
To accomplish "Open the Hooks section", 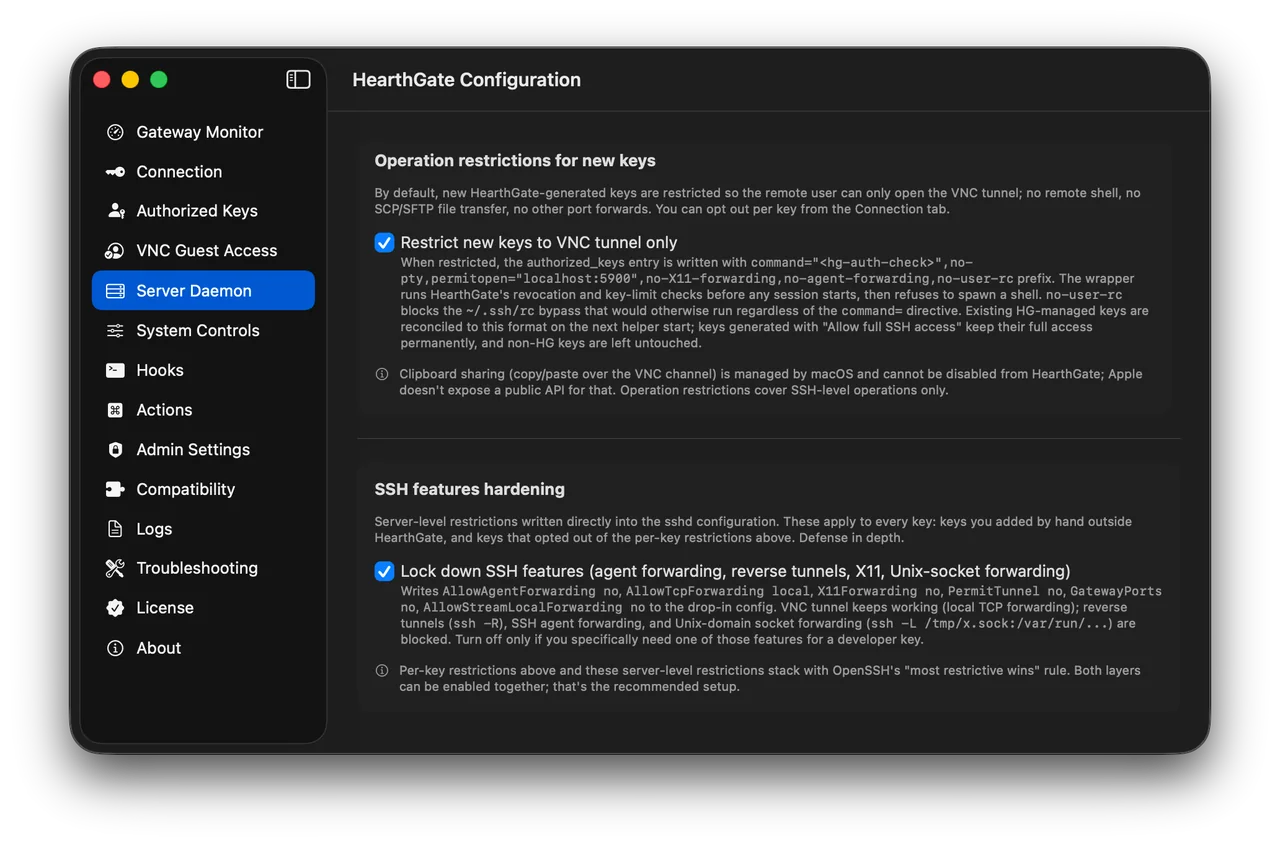I will pos(203,370).
